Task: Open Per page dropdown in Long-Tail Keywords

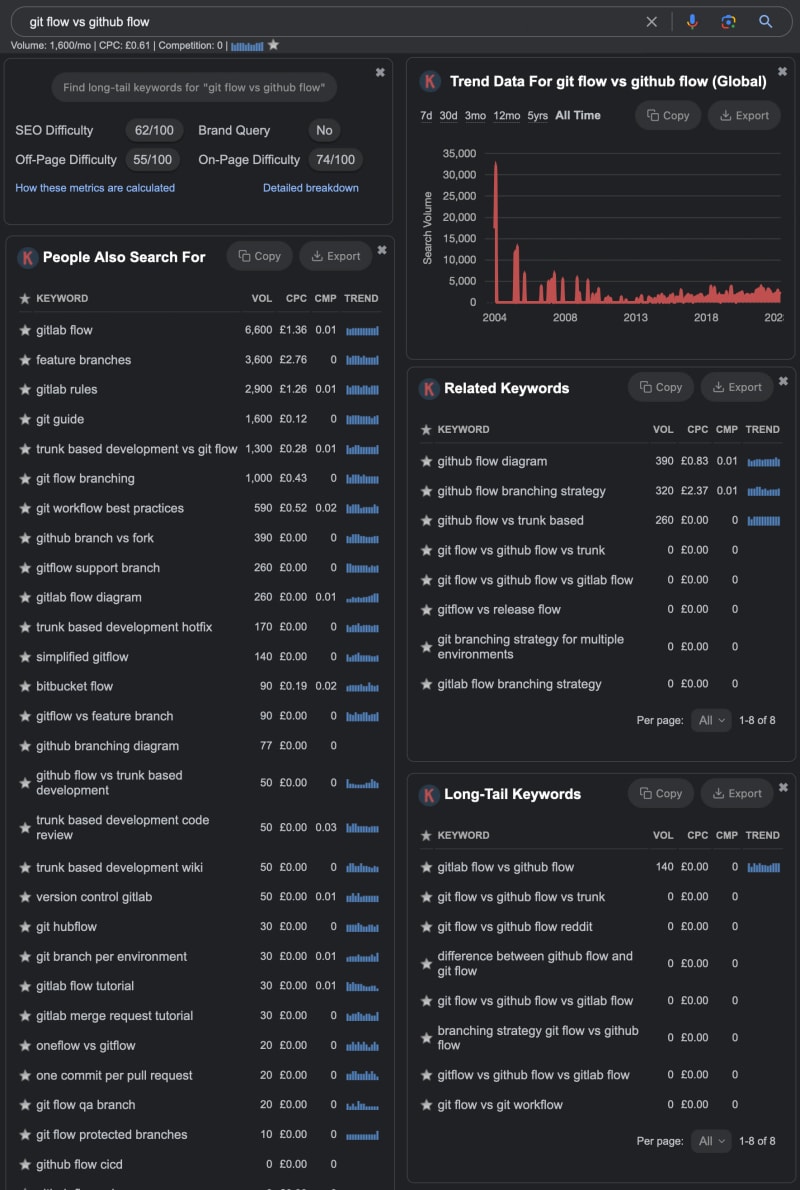Action: click(x=711, y=1141)
